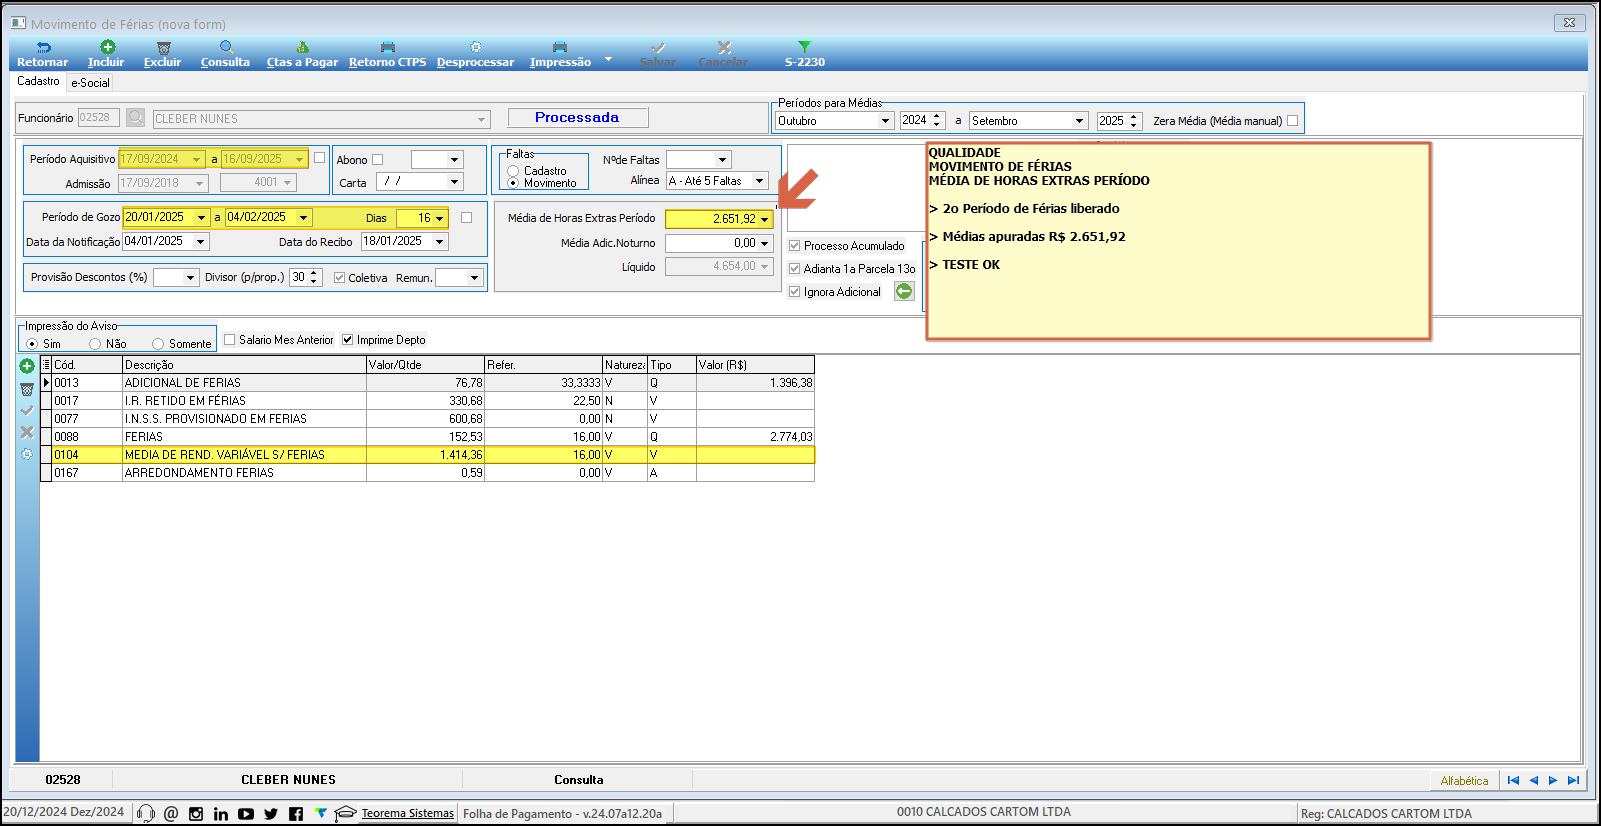This screenshot has width=1601, height=826.
Task: Open the Média de Horas Extras Período dropdown
Action: (765, 219)
